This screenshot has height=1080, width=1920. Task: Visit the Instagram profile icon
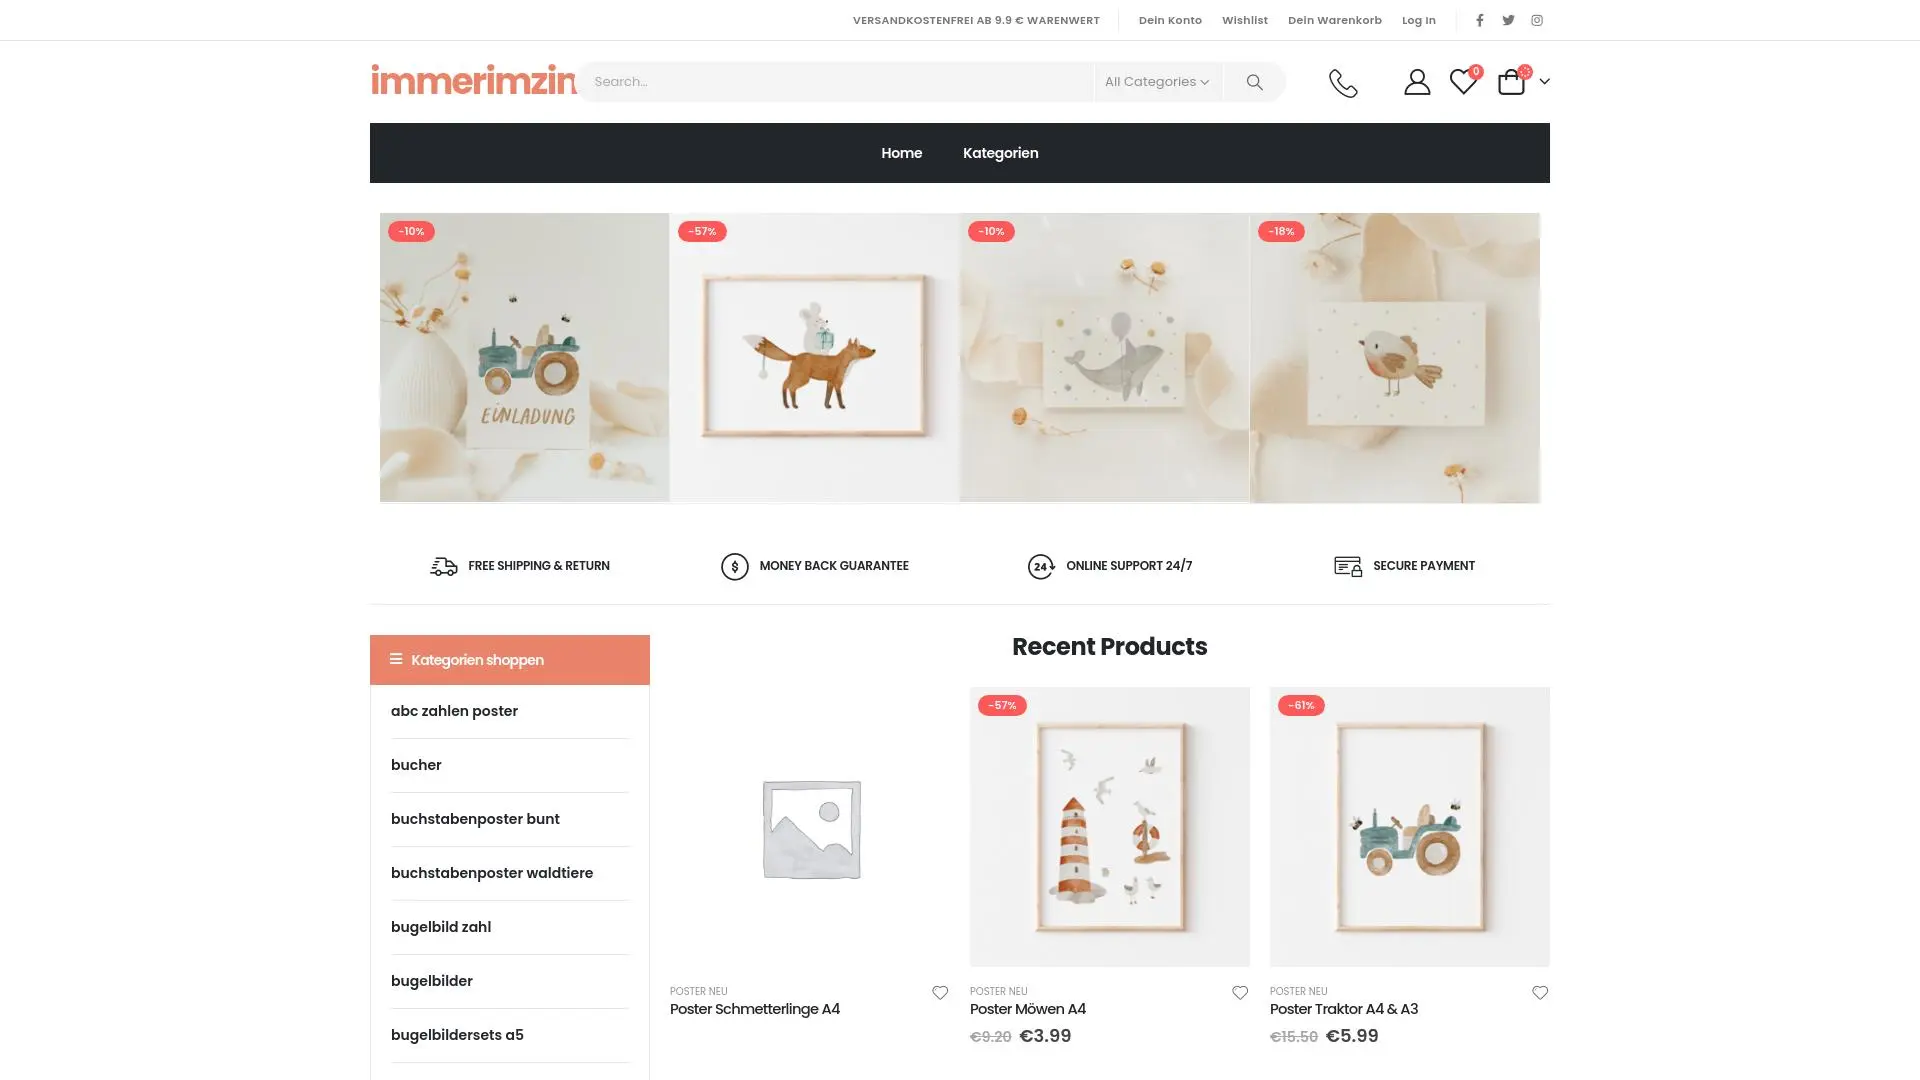[1537, 20]
